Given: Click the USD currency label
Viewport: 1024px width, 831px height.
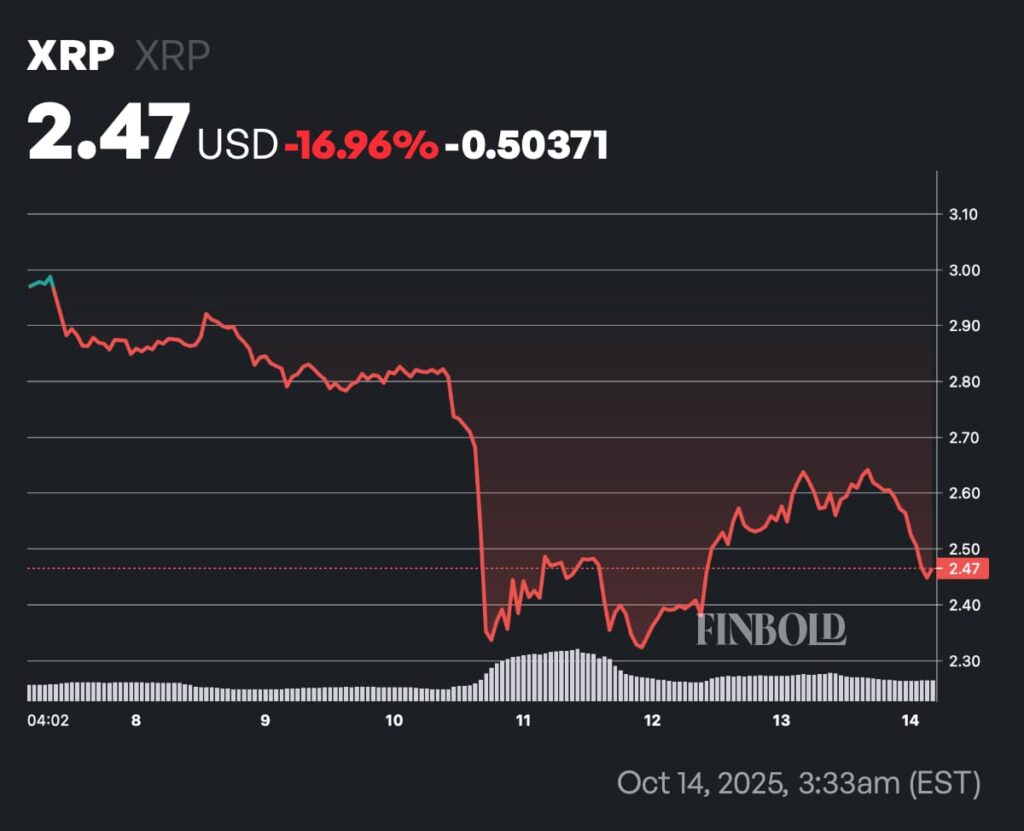Looking at the screenshot, I should click(237, 145).
